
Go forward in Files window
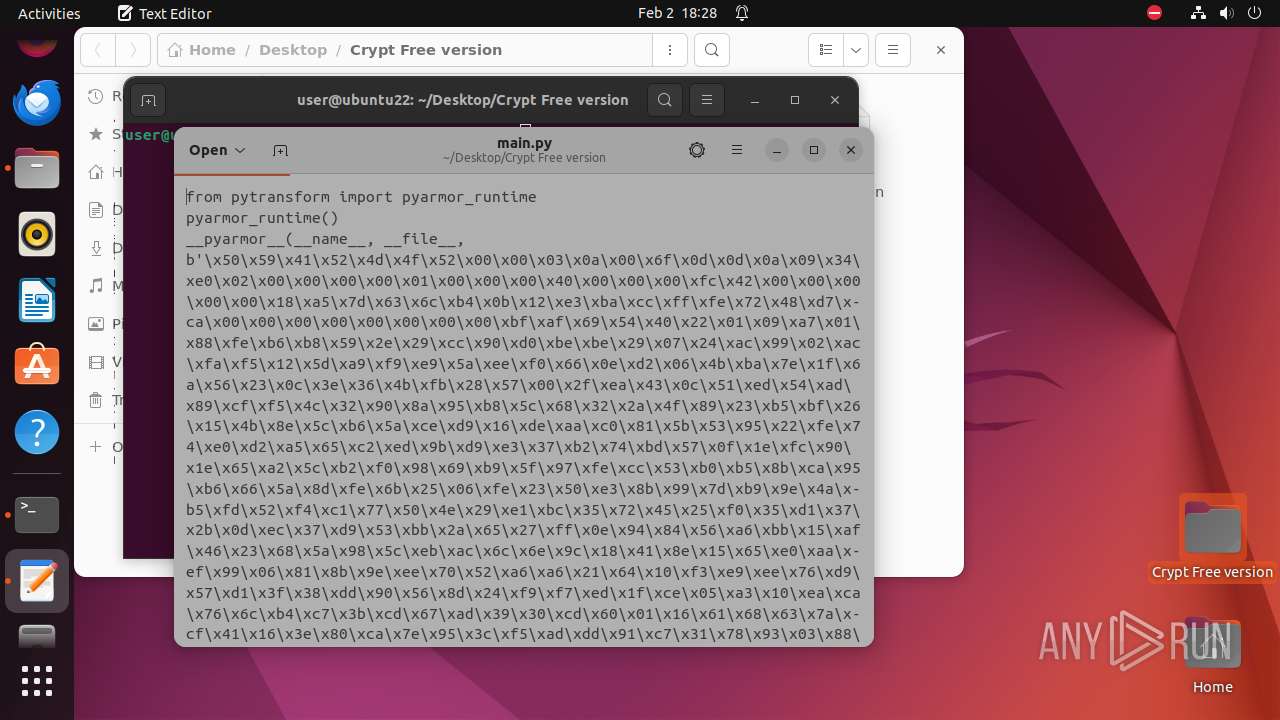pos(133,50)
